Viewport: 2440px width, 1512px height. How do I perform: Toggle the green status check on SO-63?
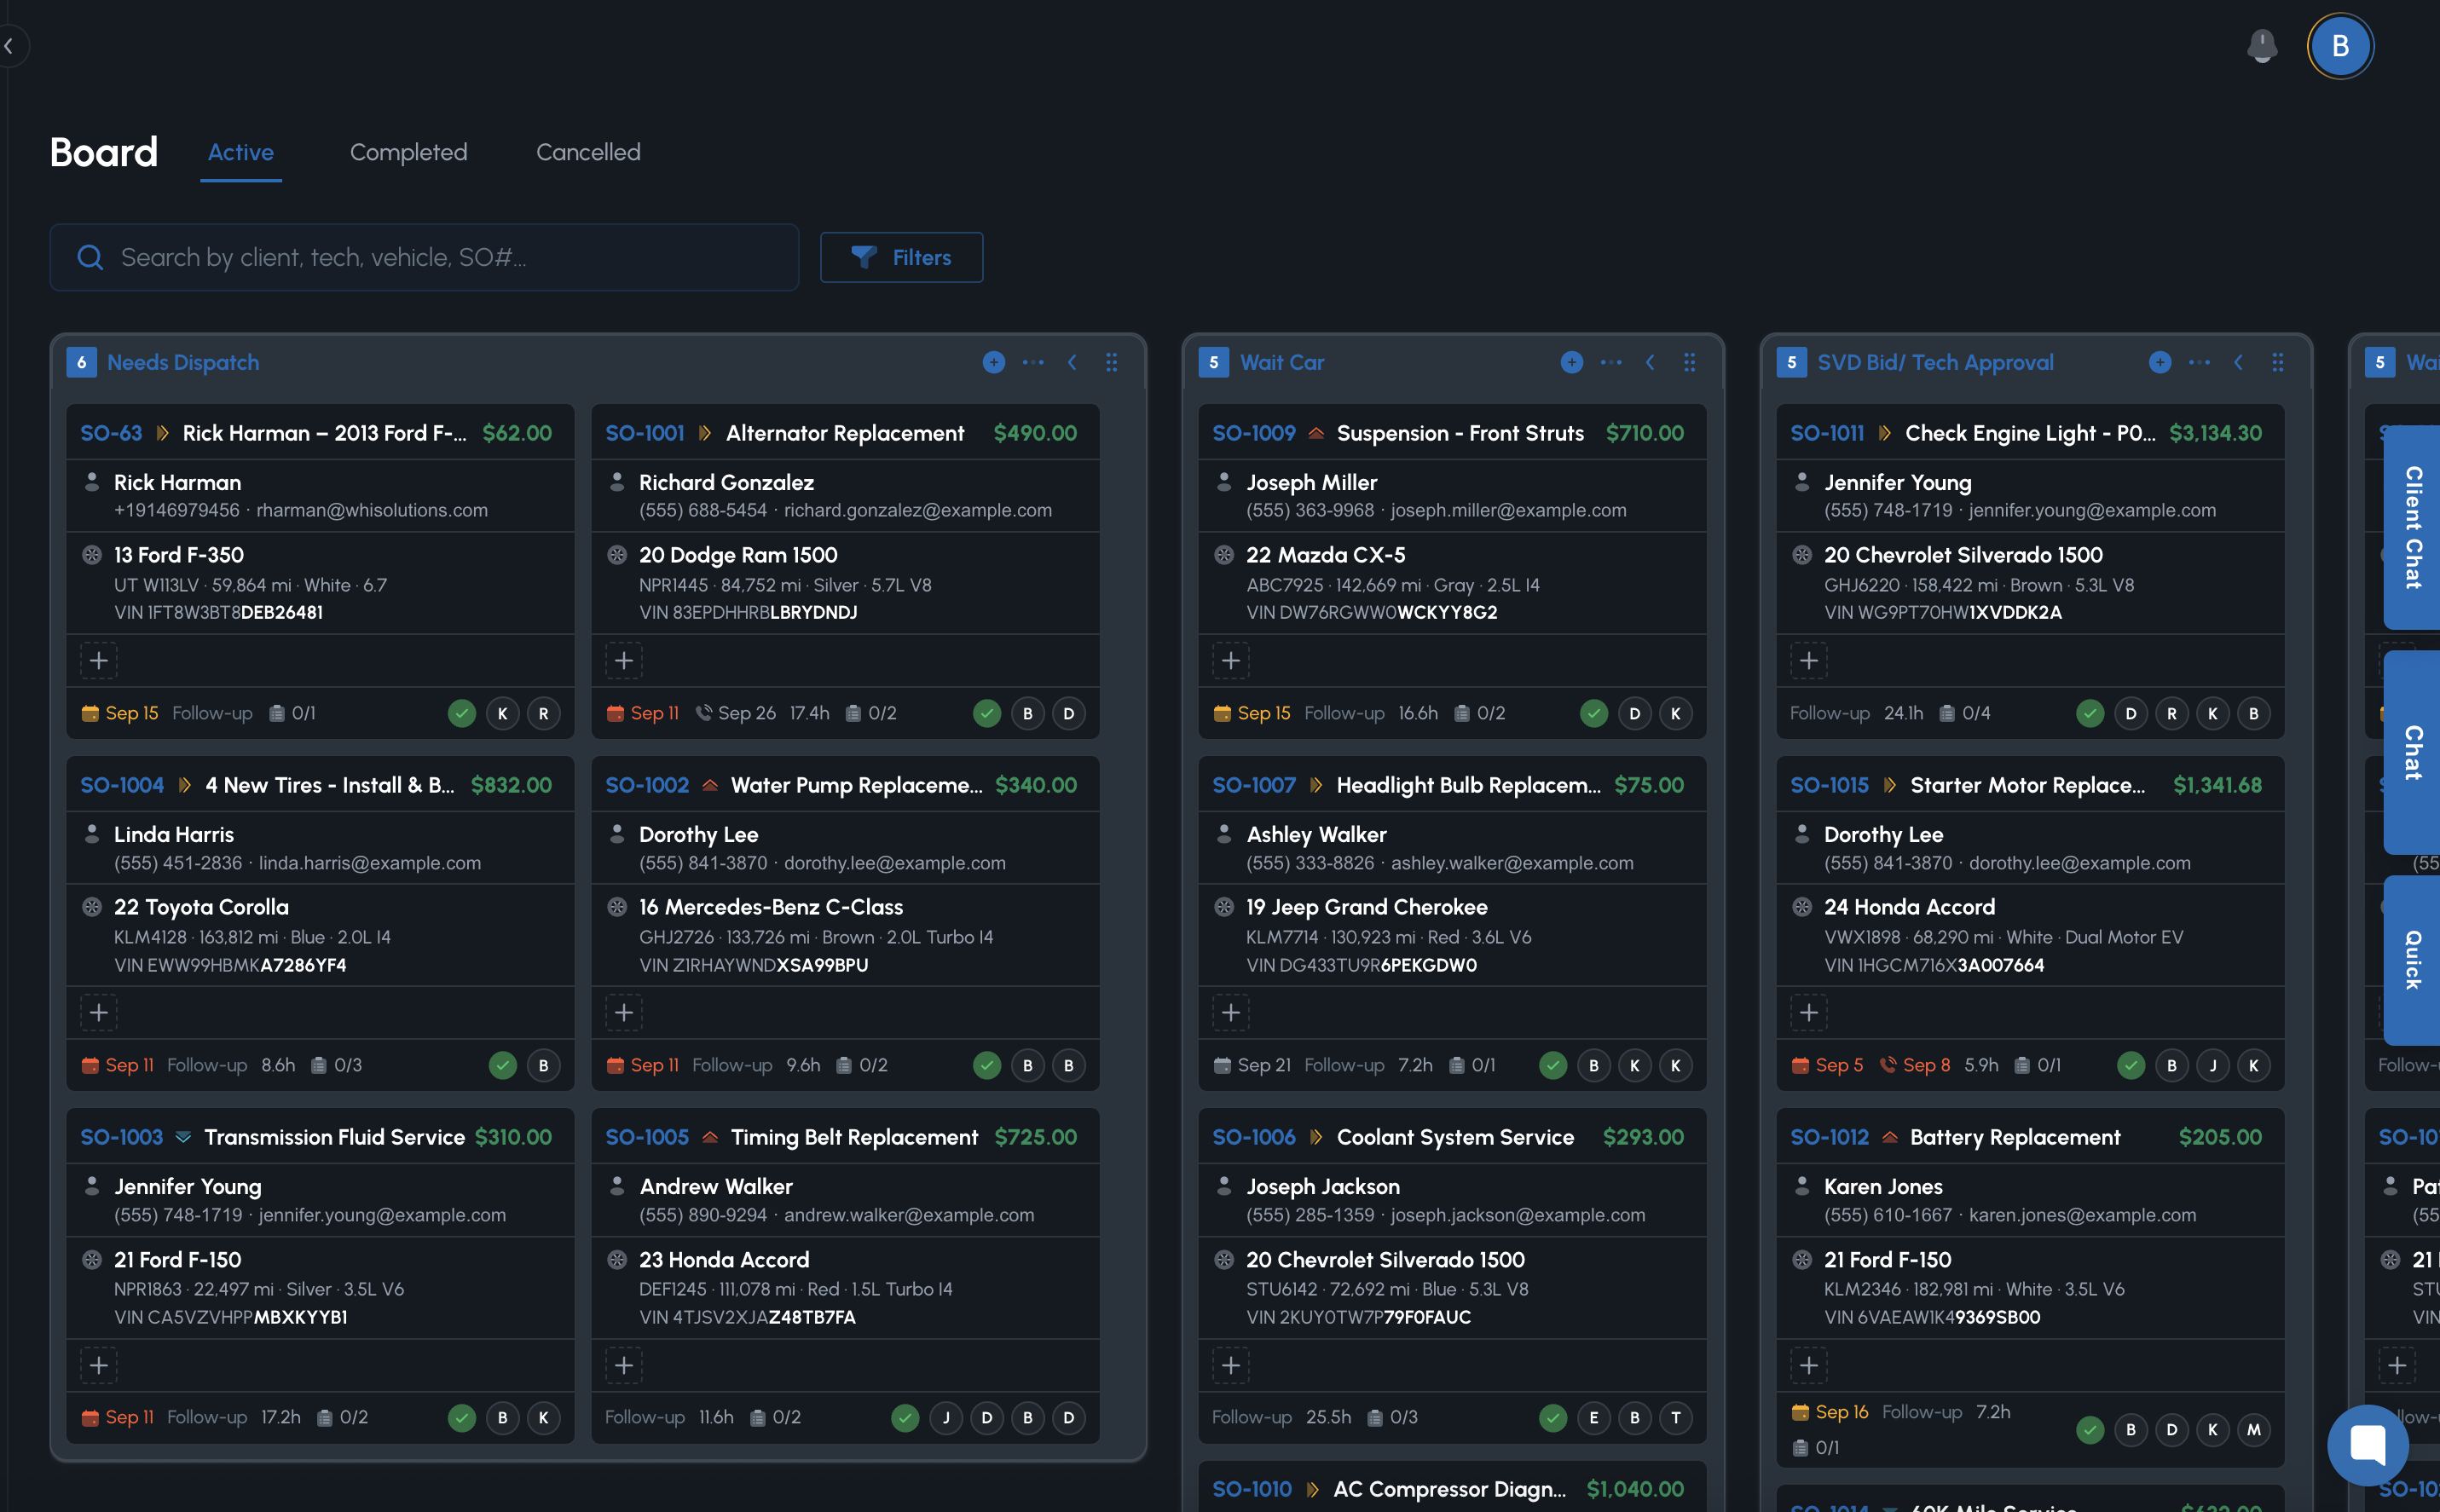click(461, 713)
